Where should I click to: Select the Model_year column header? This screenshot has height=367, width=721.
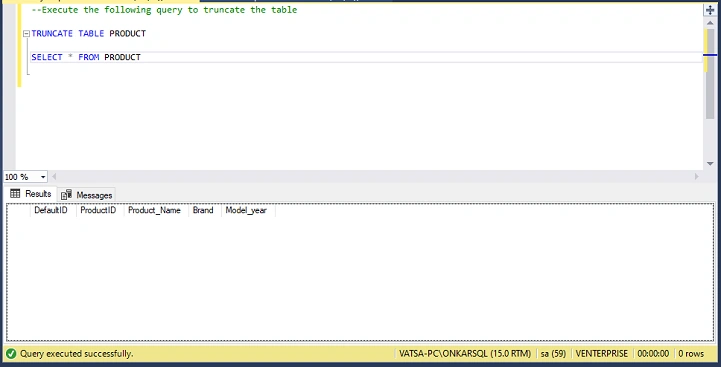point(248,211)
